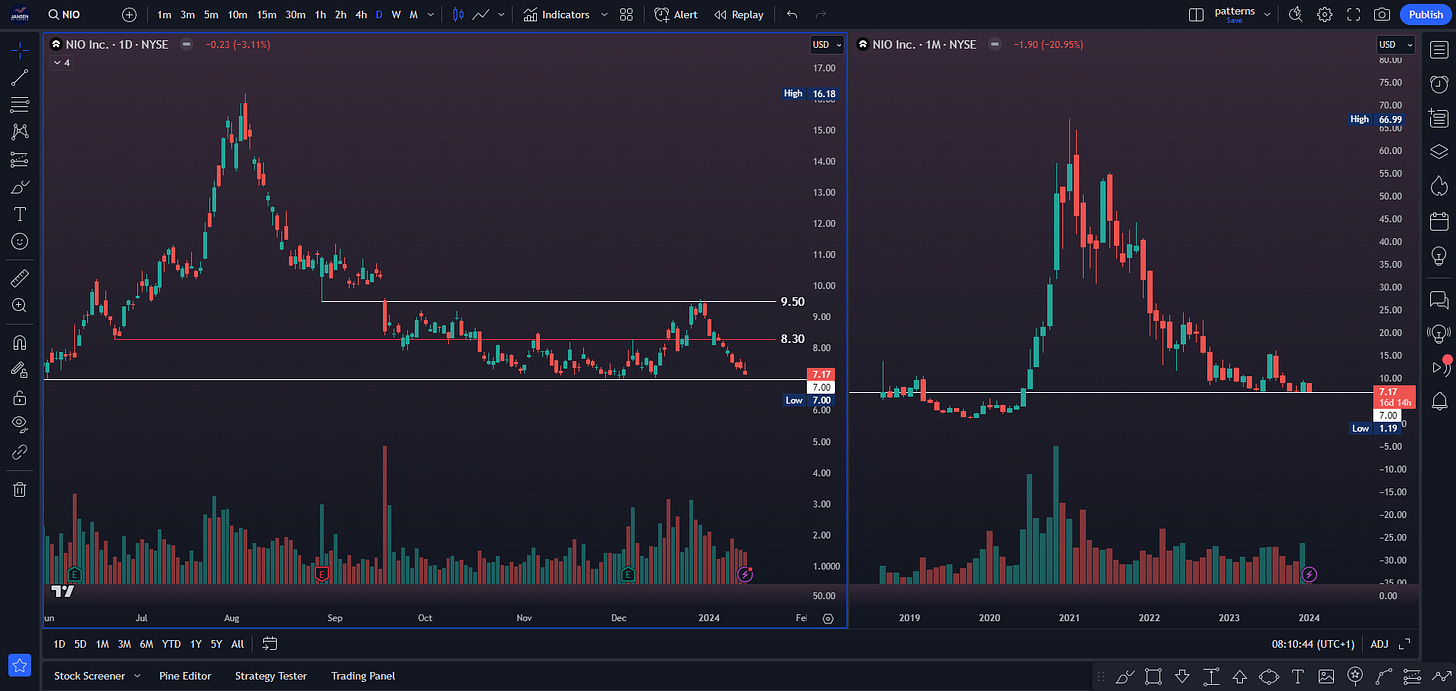Select the All date range
This screenshot has width=1456, height=691.
pos(237,644)
